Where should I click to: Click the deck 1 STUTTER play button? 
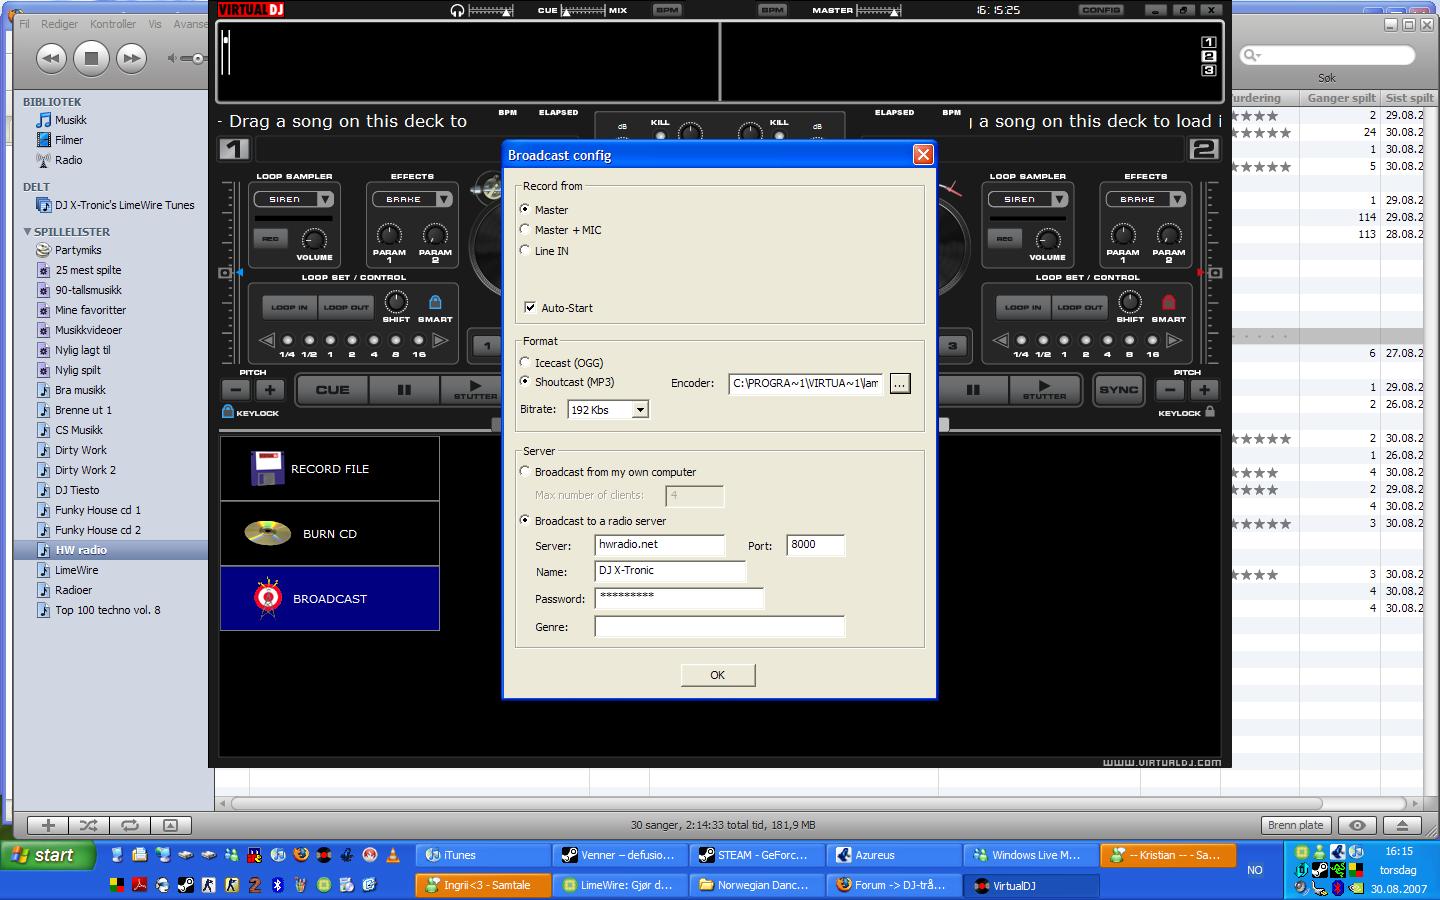pyautogui.click(x=475, y=389)
